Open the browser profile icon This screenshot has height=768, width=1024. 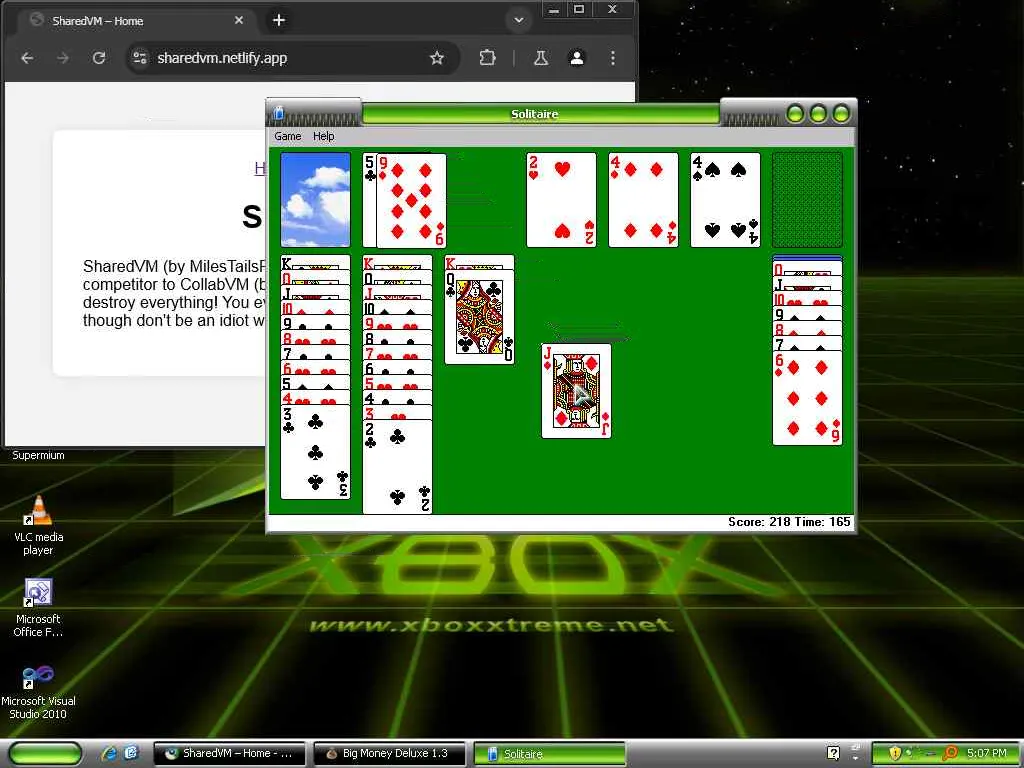pyautogui.click(x=577, y=58)
